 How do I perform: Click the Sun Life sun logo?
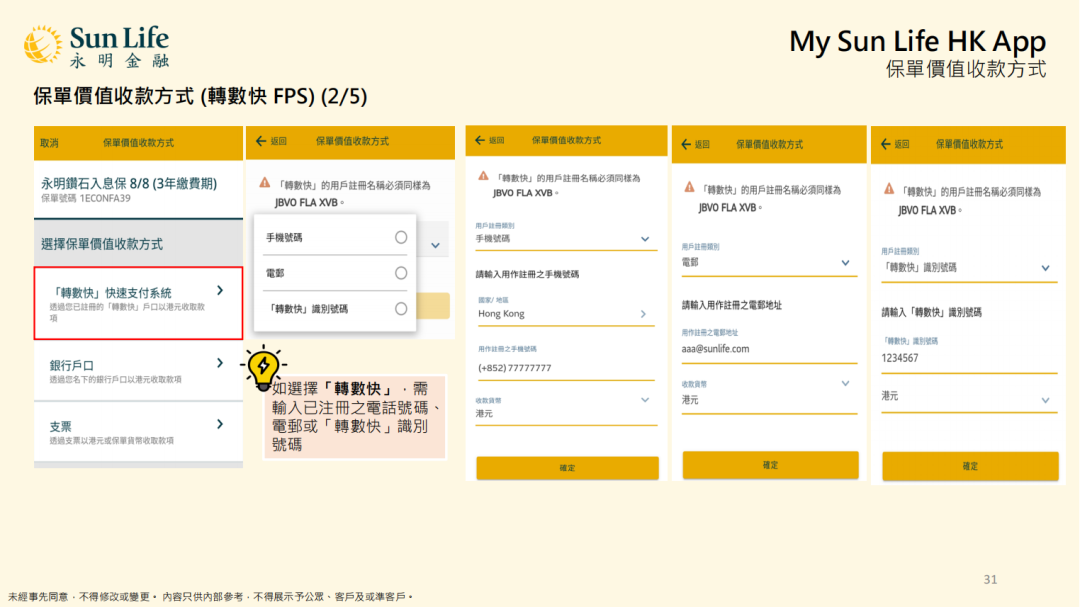click(x=43, y=45)
